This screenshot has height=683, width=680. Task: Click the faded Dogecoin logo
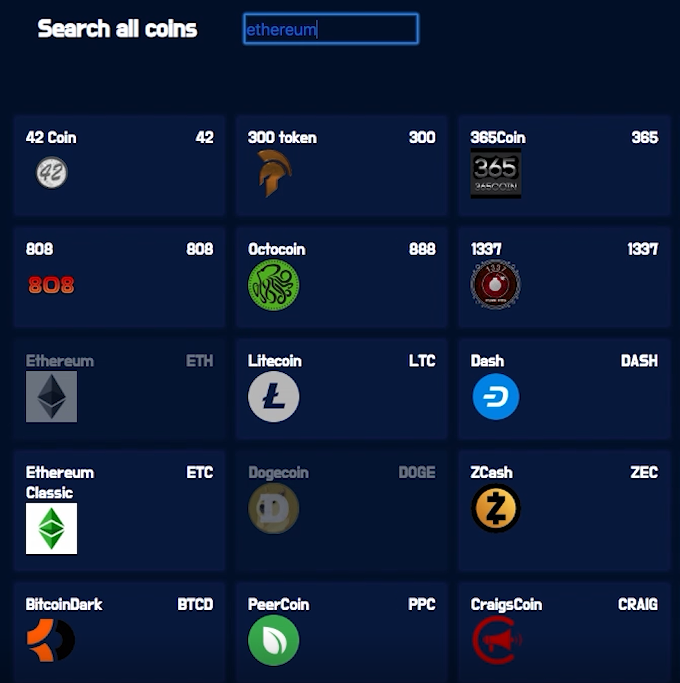tap(273, 508)
